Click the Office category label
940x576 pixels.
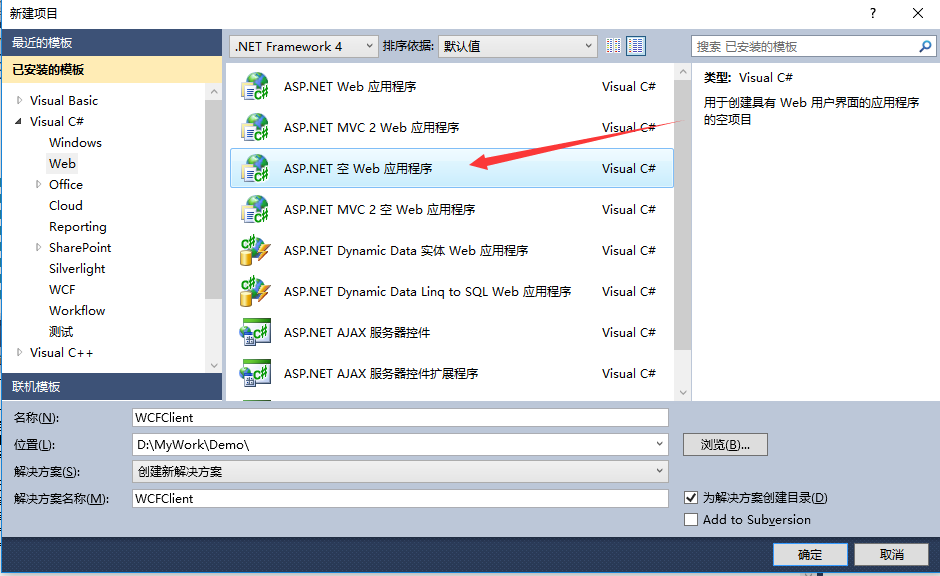pos(66,185)
